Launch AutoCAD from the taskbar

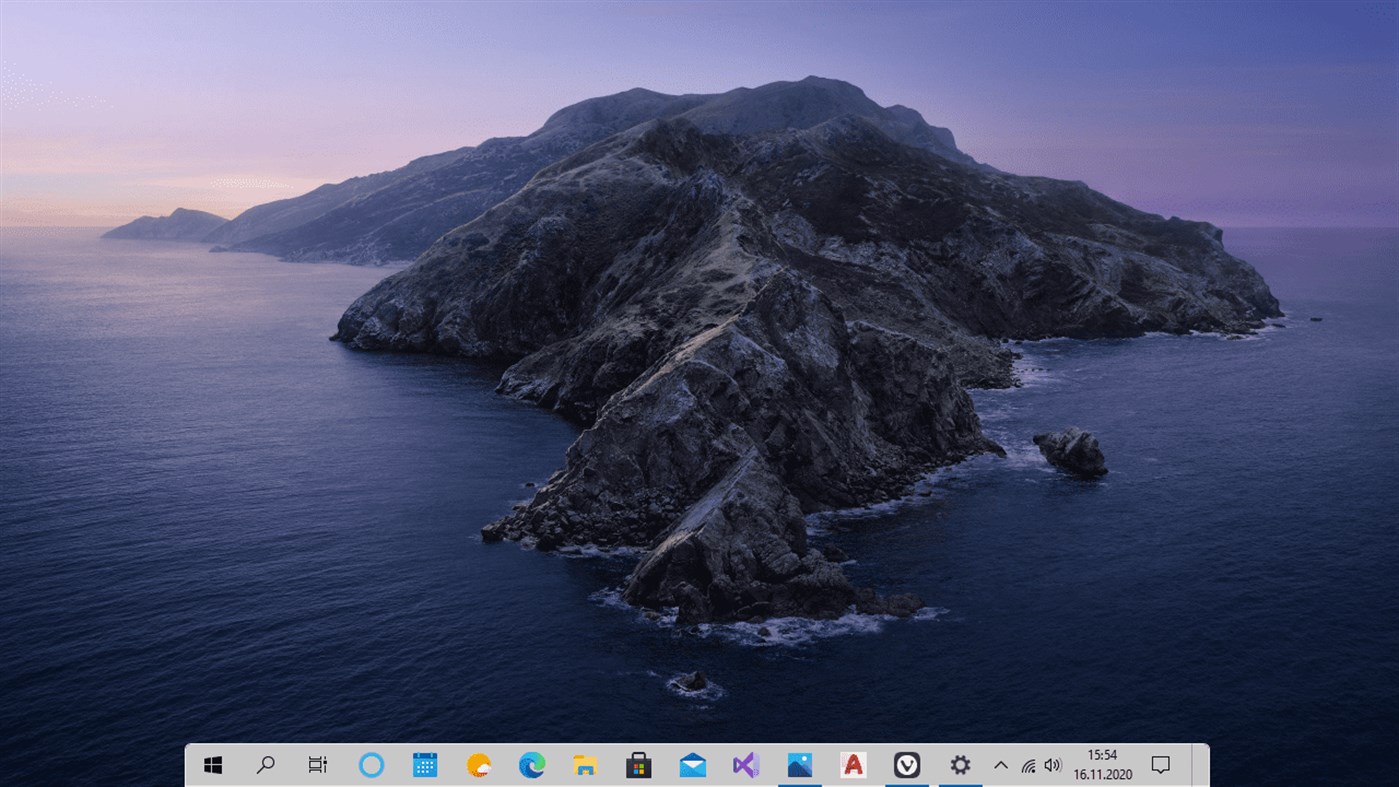pos(852,764)
